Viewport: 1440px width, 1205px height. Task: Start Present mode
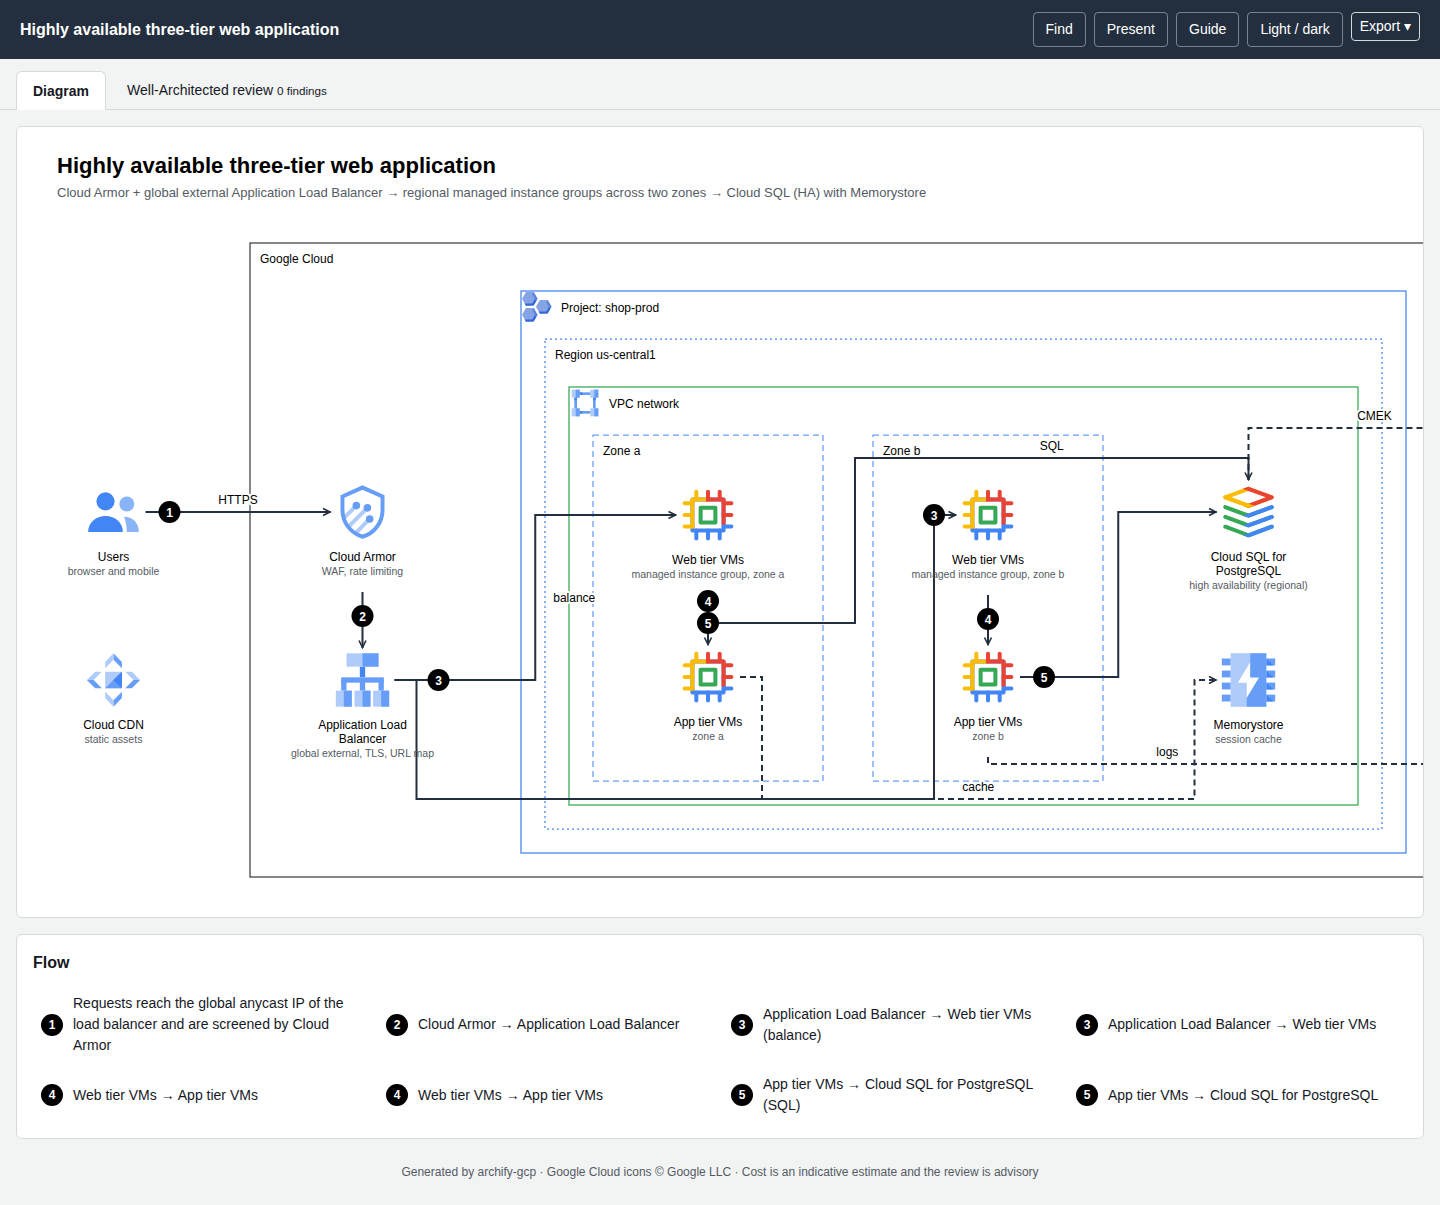point(1130,29)
